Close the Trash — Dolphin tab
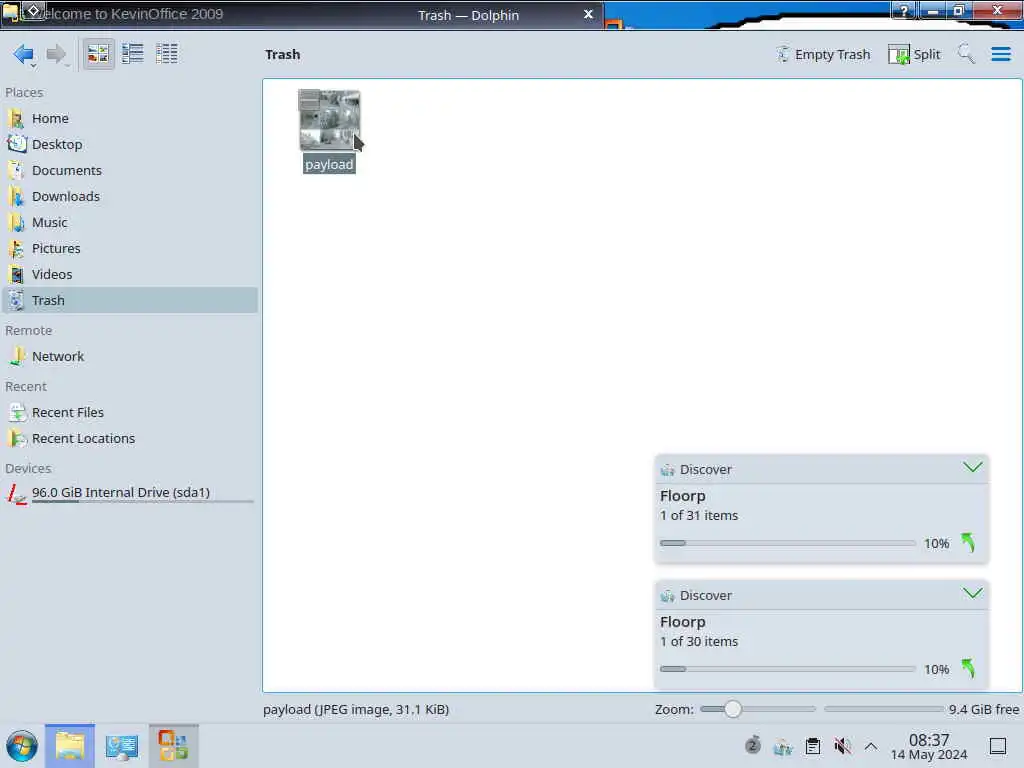The width and height of the screenshot is (1024, 768). pos(588,14)
